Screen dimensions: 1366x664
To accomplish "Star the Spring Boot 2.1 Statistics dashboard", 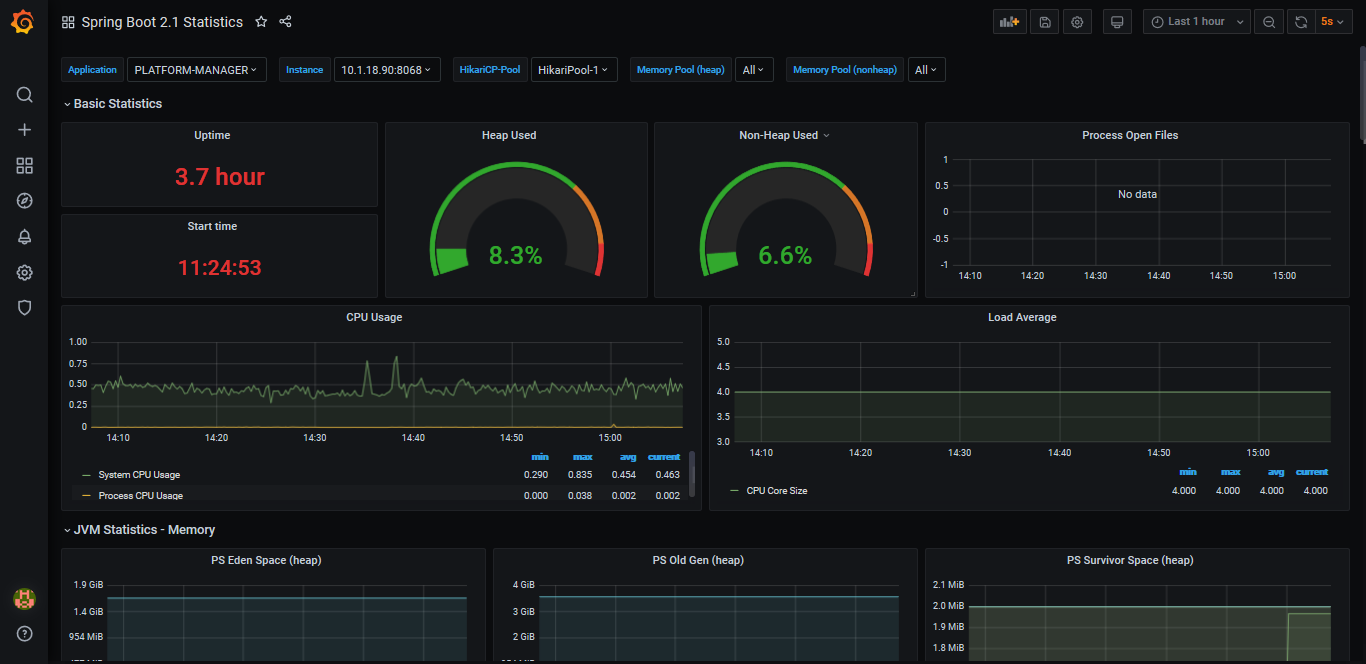I will tap(261, 22).
